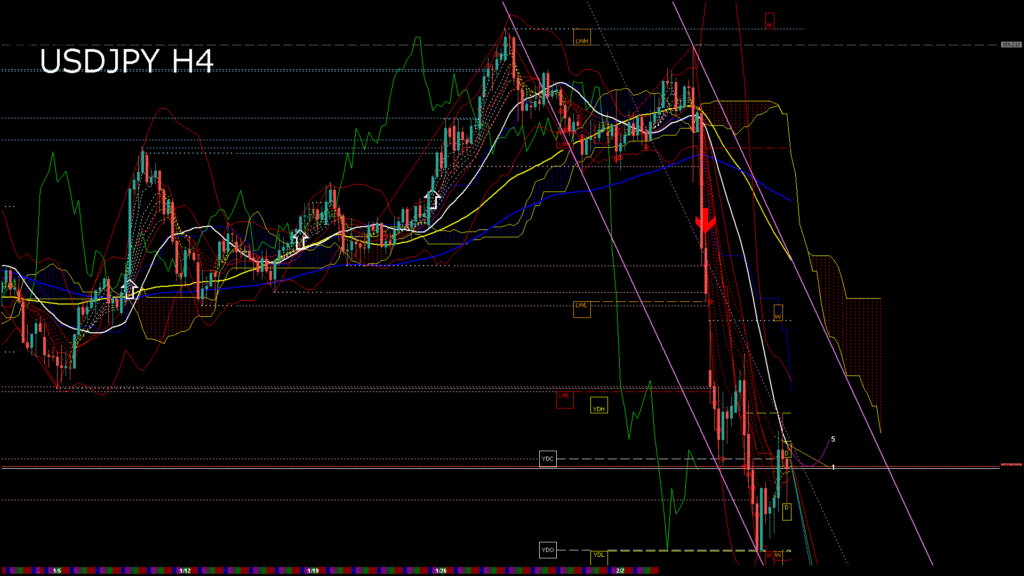Image resolution: width=1024 pixels, height=576 pixels.
Task: Click the yellow LWL label box
Action: point(582,306)
